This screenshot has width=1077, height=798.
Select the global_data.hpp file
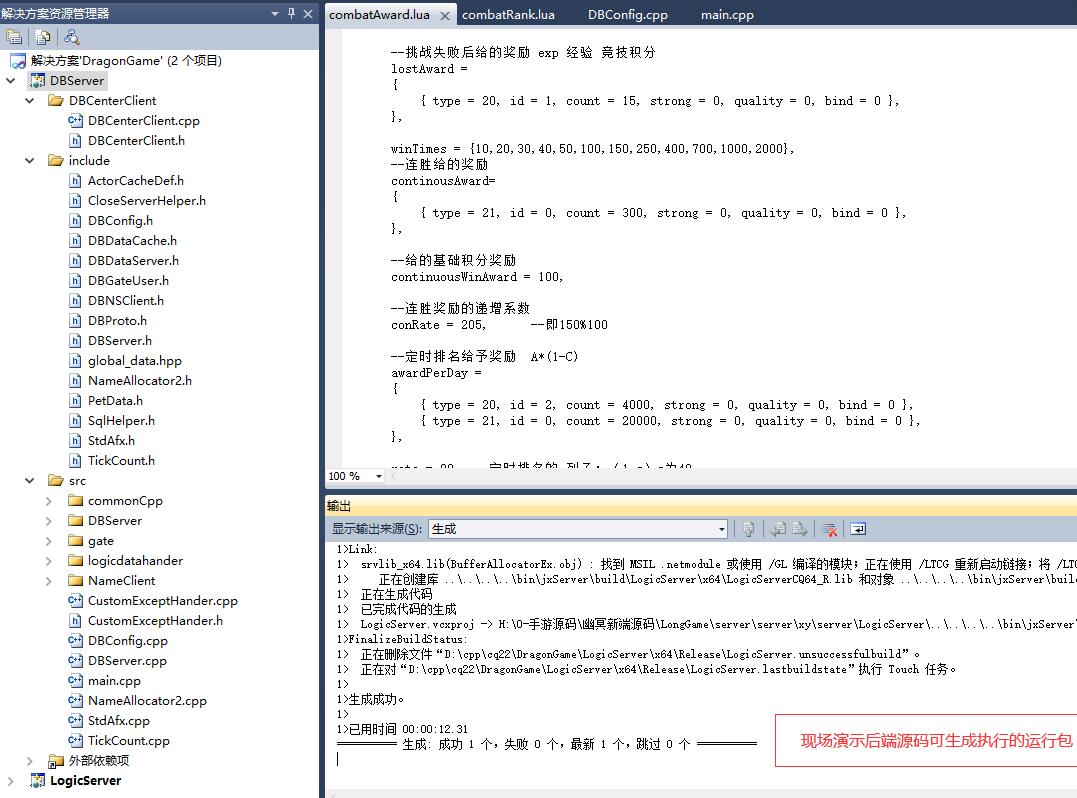pos(134,360)
